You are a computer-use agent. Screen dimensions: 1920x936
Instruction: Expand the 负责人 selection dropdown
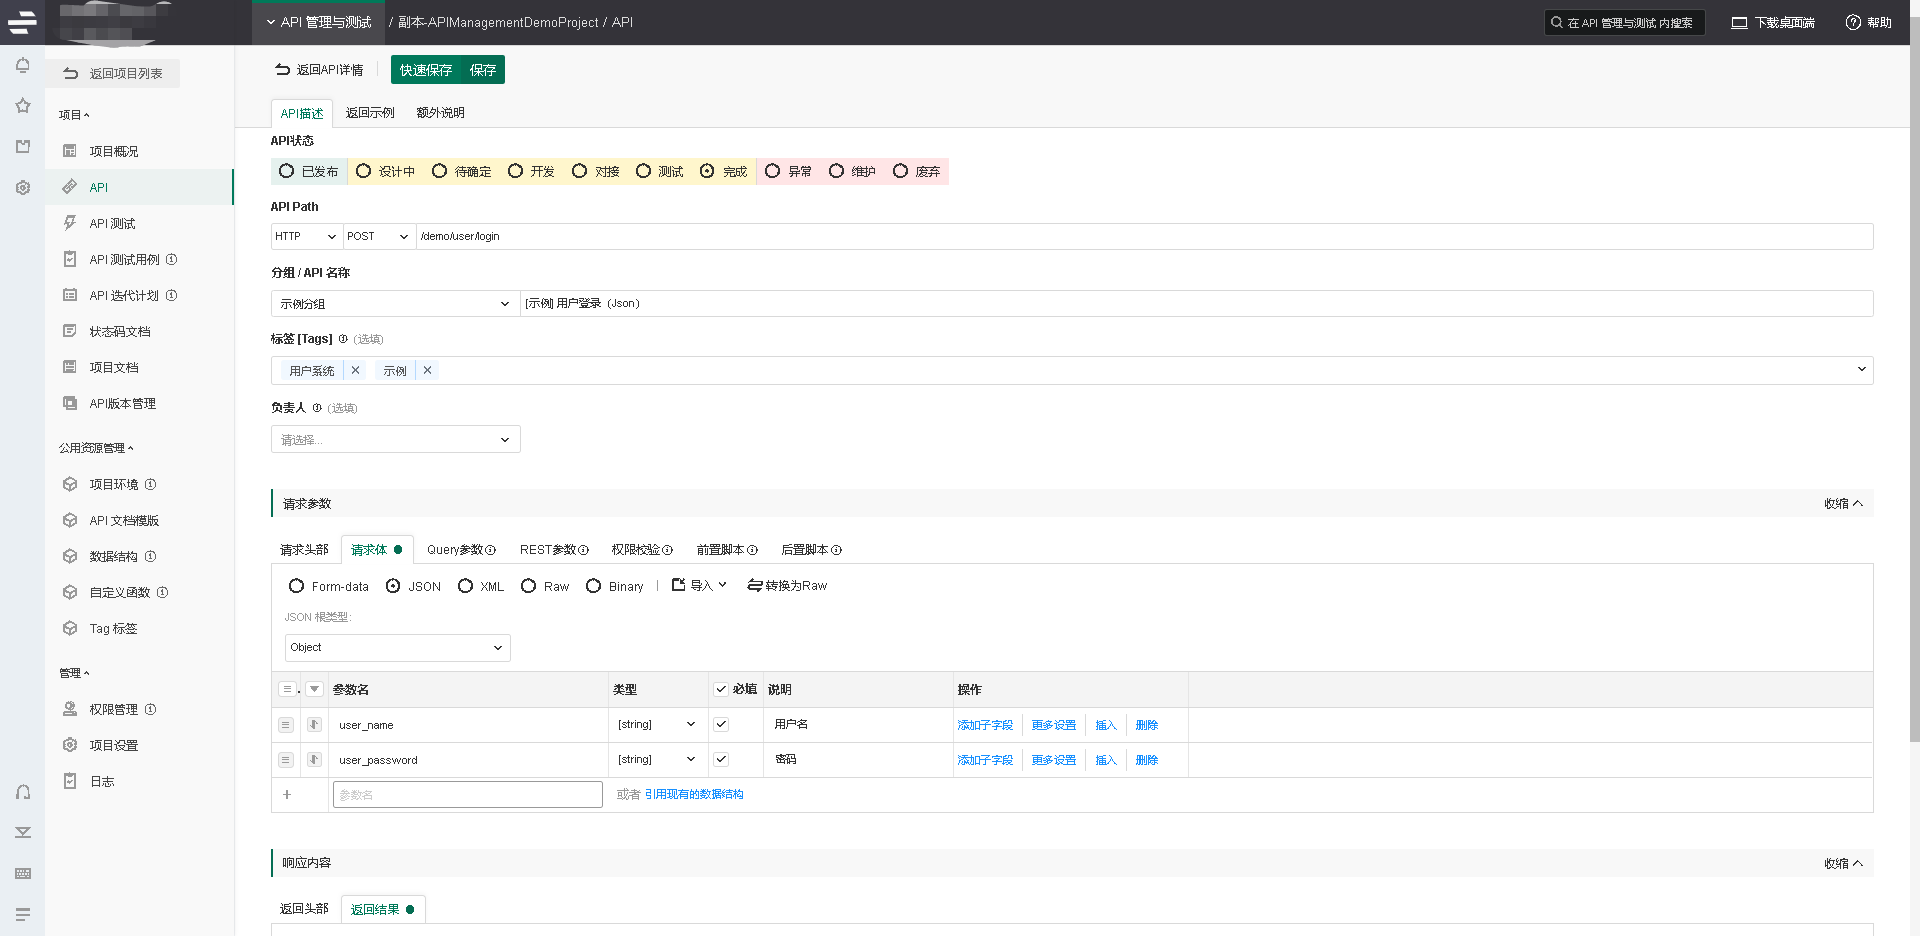point(394,439)
